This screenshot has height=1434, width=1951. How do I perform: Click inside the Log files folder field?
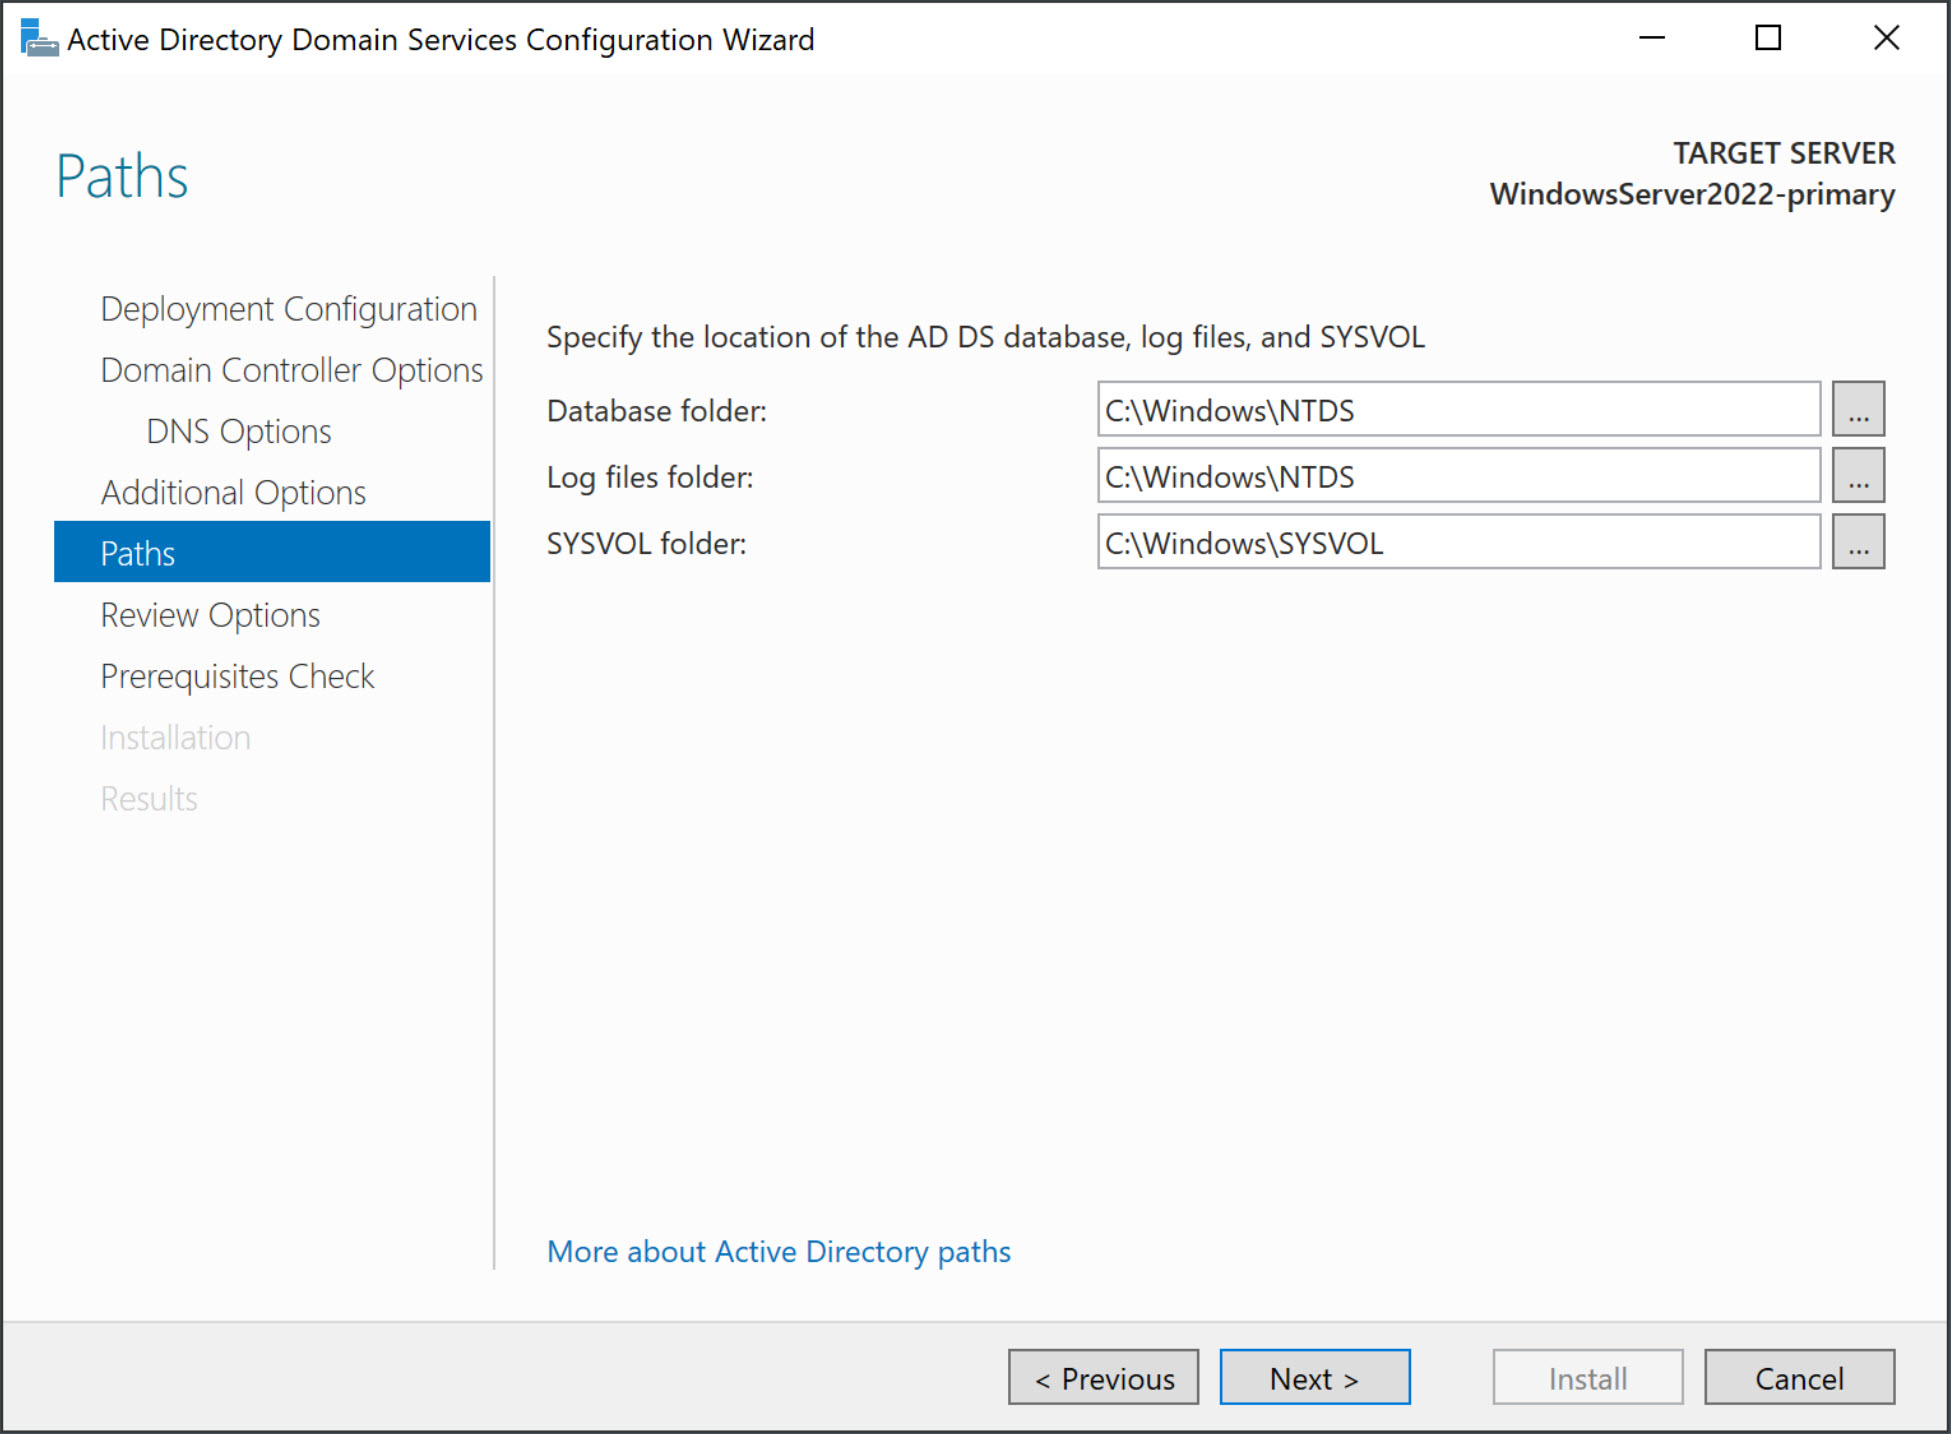(x=1457, y=476)
